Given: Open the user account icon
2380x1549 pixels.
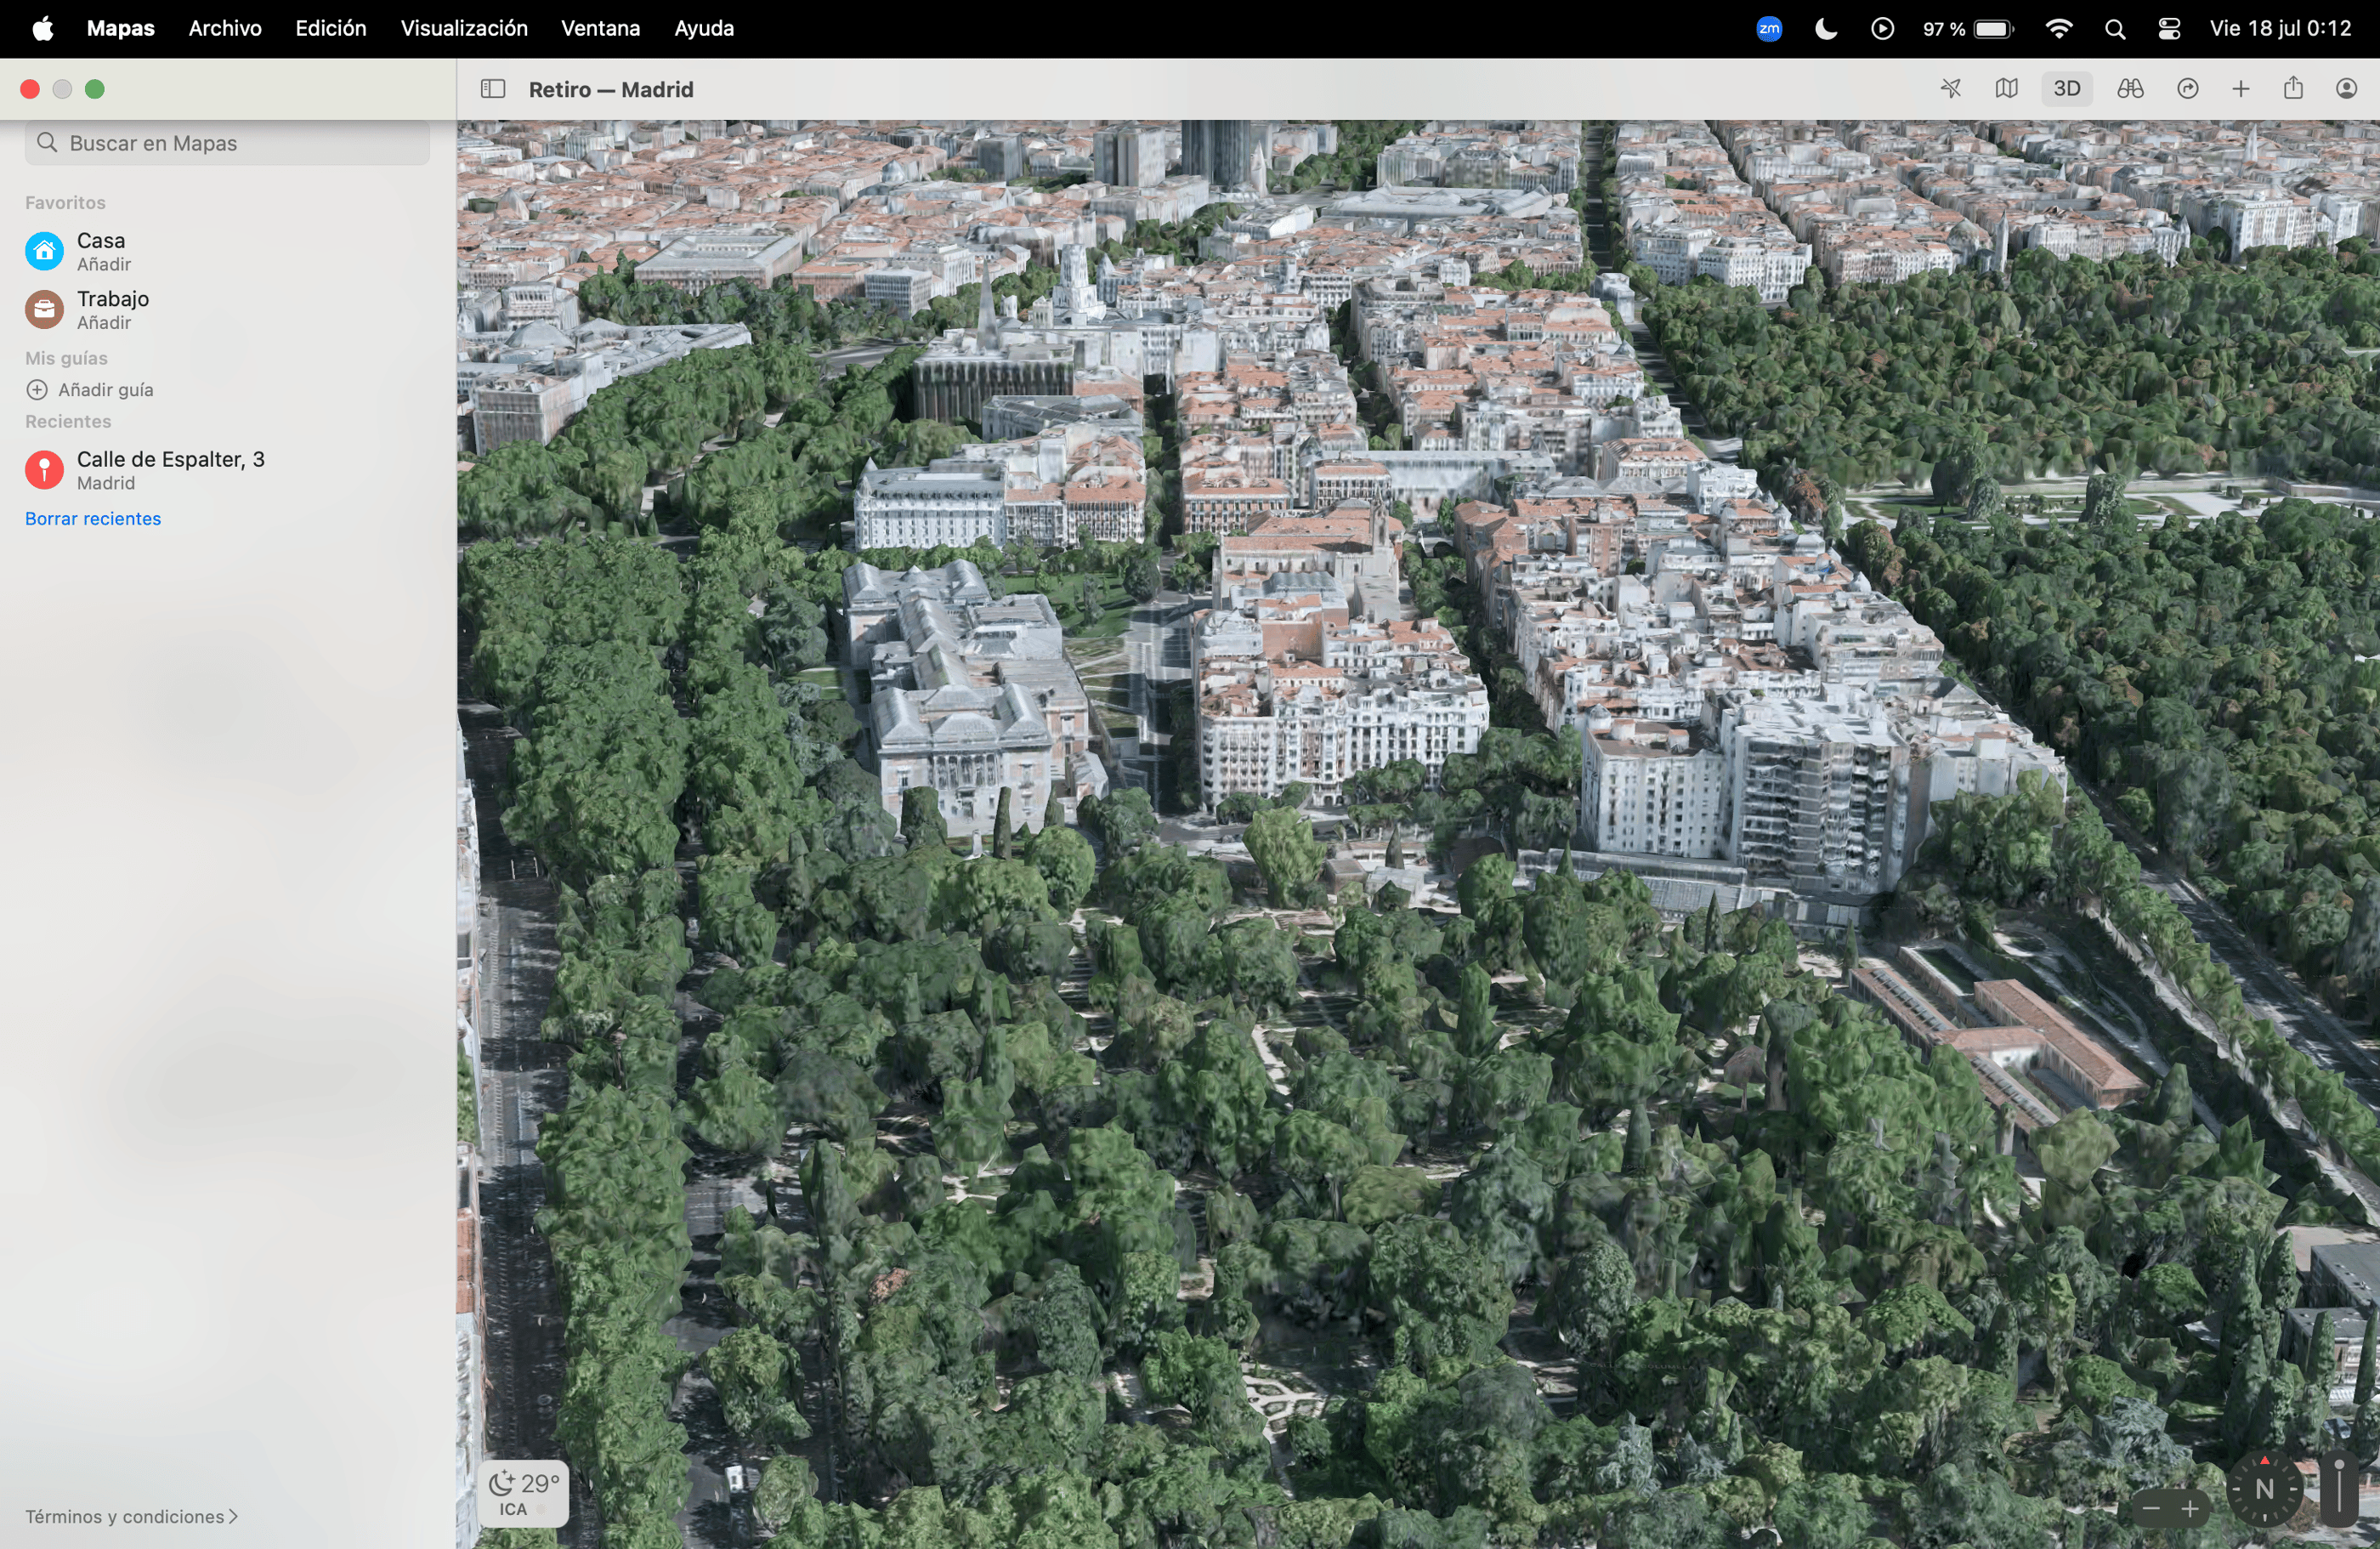Looking at the screenshot, I should (x=2346, y=89).
